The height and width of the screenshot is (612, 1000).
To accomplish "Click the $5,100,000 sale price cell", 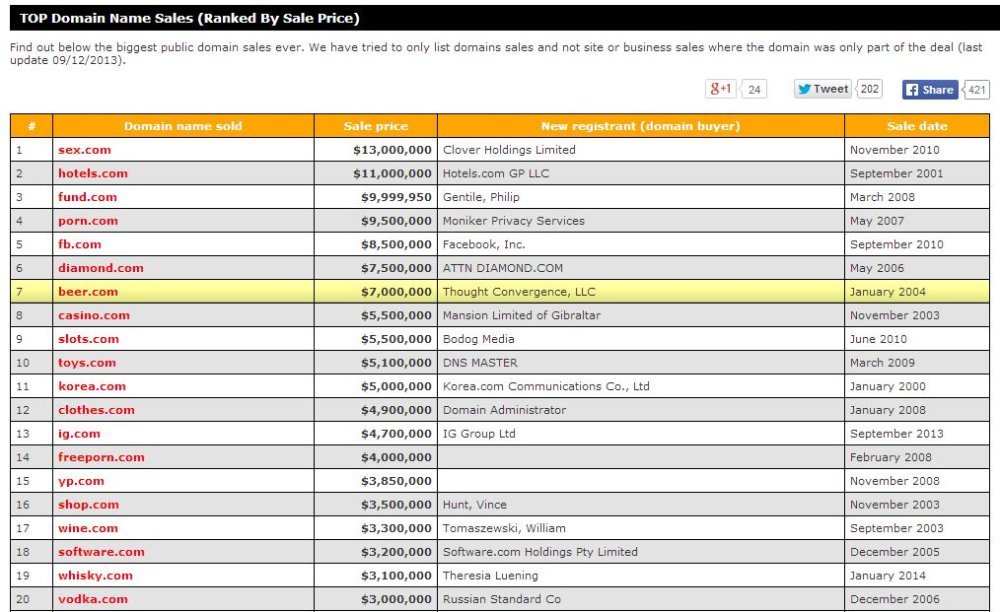I will pos(376,363).
